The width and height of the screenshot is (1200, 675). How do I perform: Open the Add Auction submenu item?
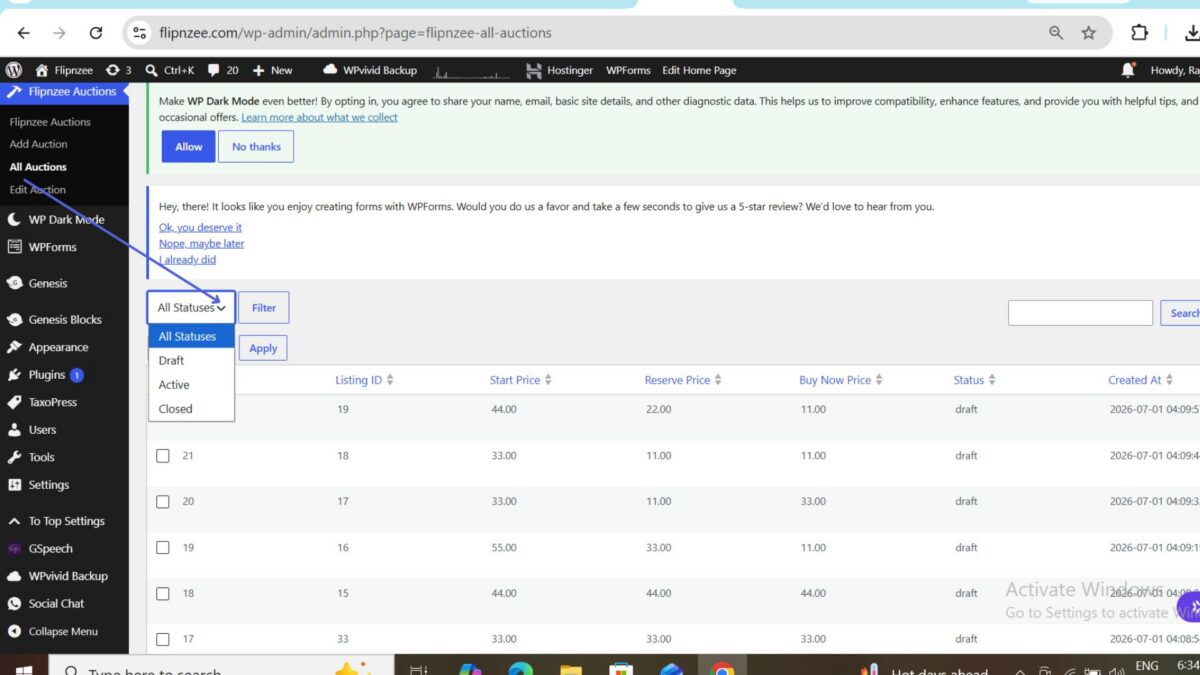(39, 144)
